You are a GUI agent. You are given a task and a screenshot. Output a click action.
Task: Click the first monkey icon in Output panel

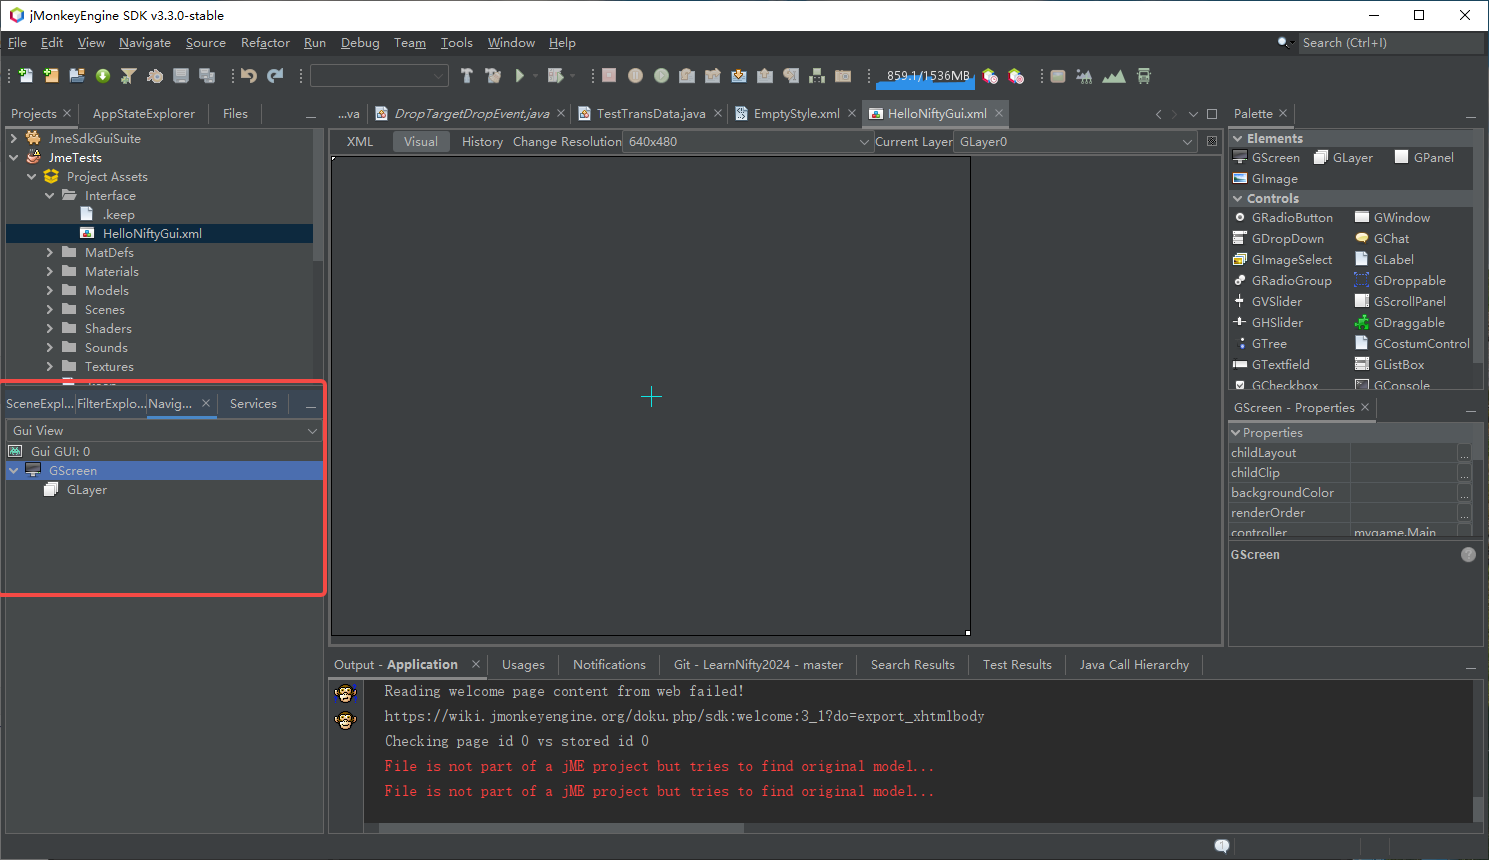pyautogui.click(x=346, y=693)
